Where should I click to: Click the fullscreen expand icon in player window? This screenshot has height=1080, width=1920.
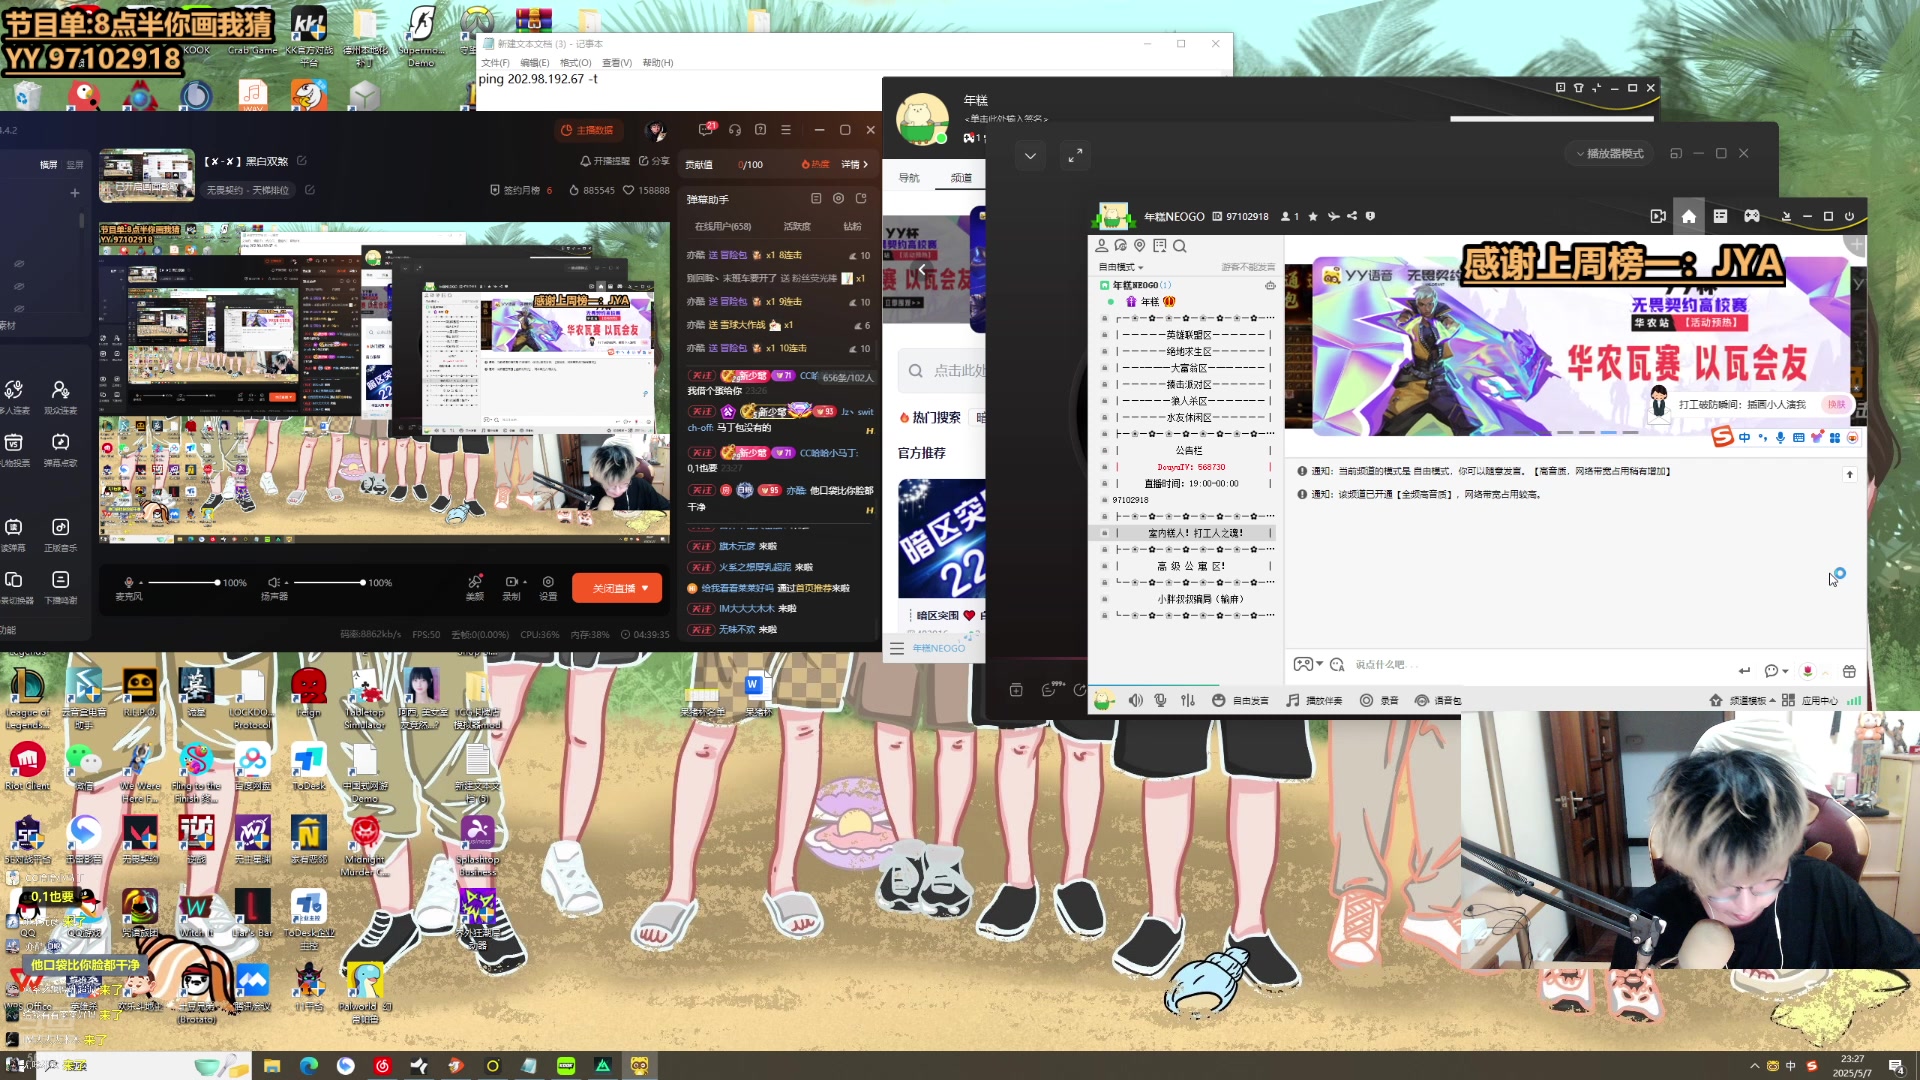pyautogui.click(x=1075, y=156)
